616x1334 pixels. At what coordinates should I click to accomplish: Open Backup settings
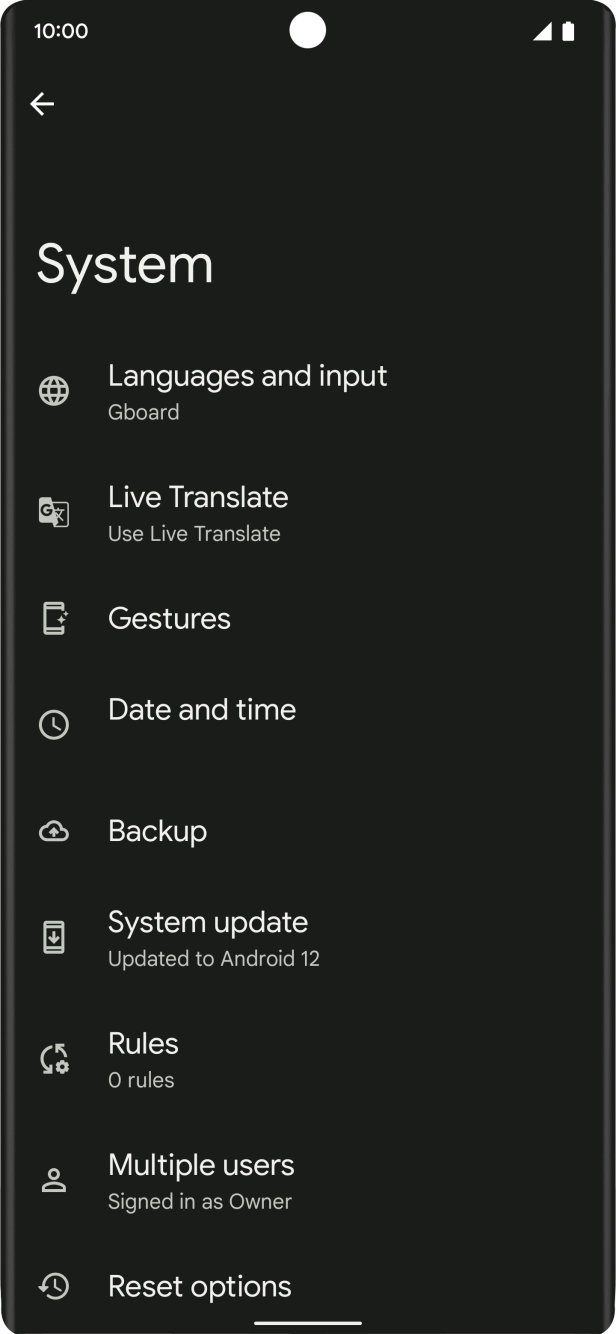pyautogui.click(x=157, y=831)
